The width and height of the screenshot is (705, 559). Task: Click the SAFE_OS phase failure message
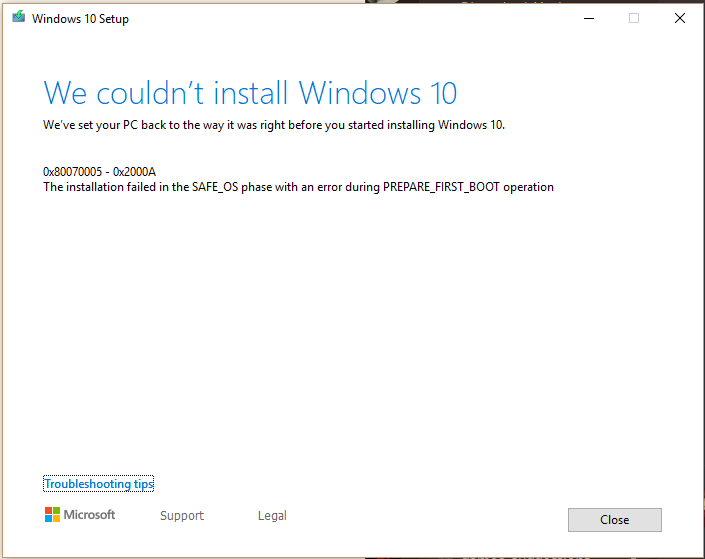(x=298, y=187)
